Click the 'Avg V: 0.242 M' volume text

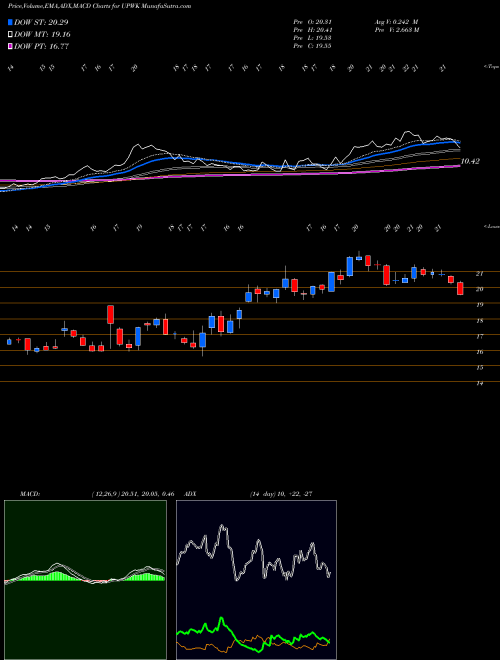click(396, 22)
